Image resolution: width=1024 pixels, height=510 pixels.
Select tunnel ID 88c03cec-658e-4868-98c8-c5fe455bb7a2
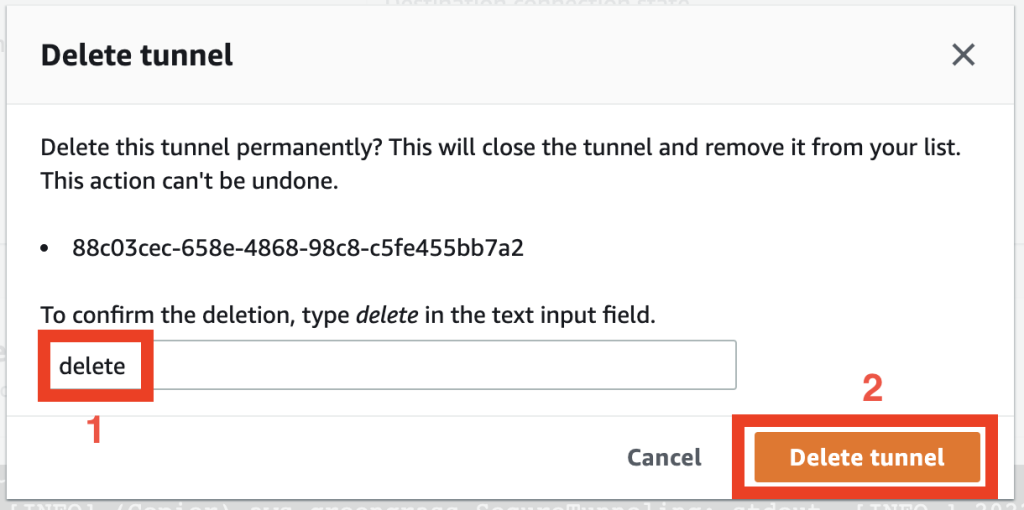pos(298,248)
